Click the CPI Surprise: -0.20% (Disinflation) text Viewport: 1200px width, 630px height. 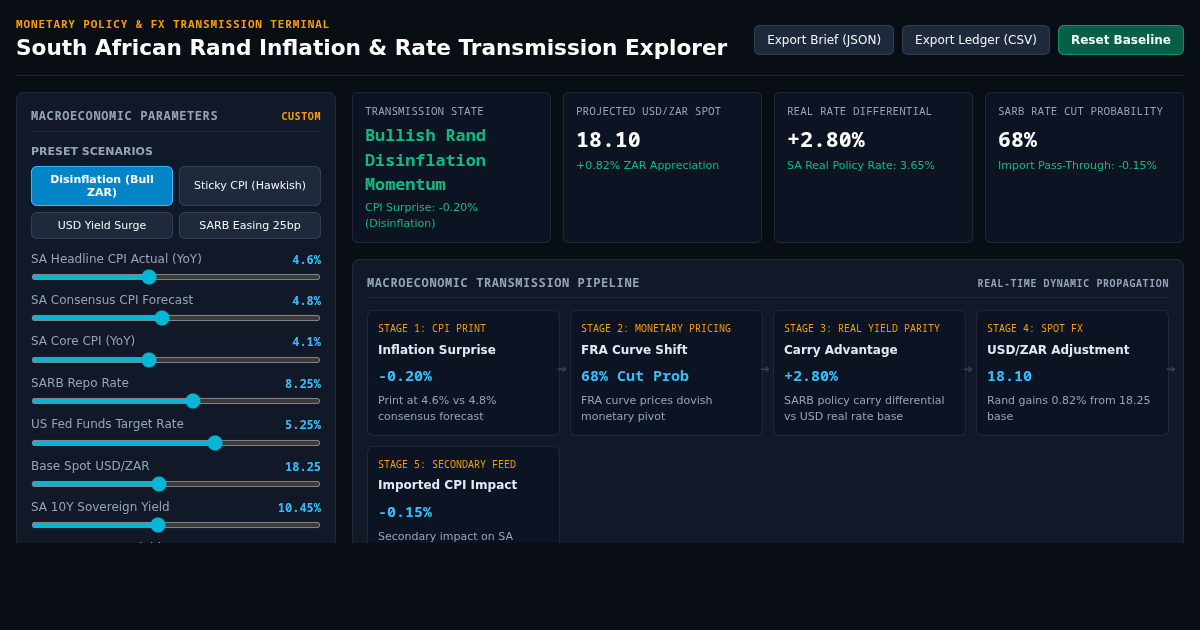421,215
